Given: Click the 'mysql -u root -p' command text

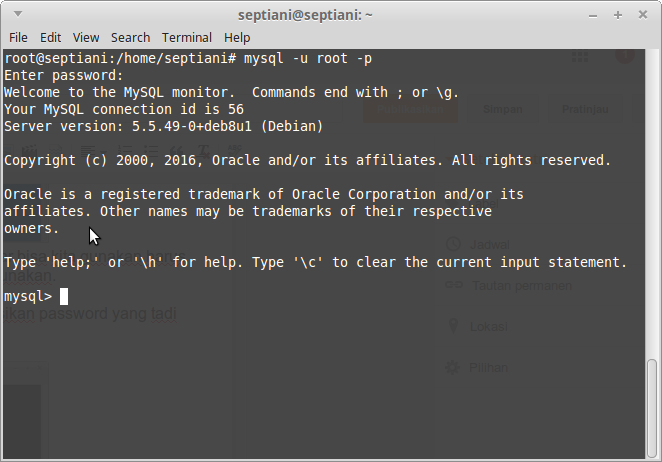Looking at the screenshot, I should pos(308,58).
